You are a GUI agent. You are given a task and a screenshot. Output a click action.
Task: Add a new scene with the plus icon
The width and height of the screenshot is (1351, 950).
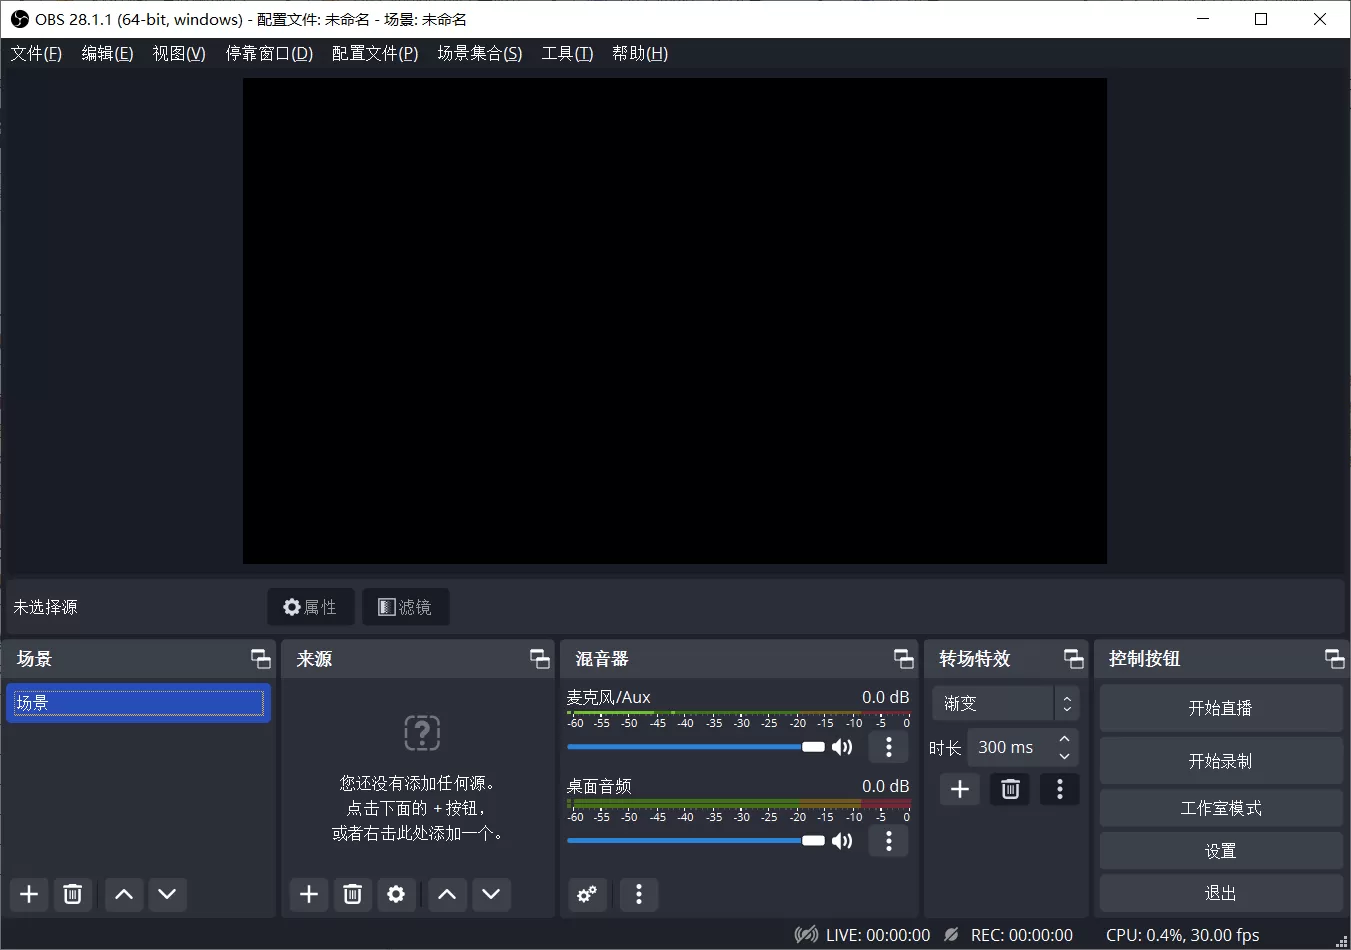28,894
